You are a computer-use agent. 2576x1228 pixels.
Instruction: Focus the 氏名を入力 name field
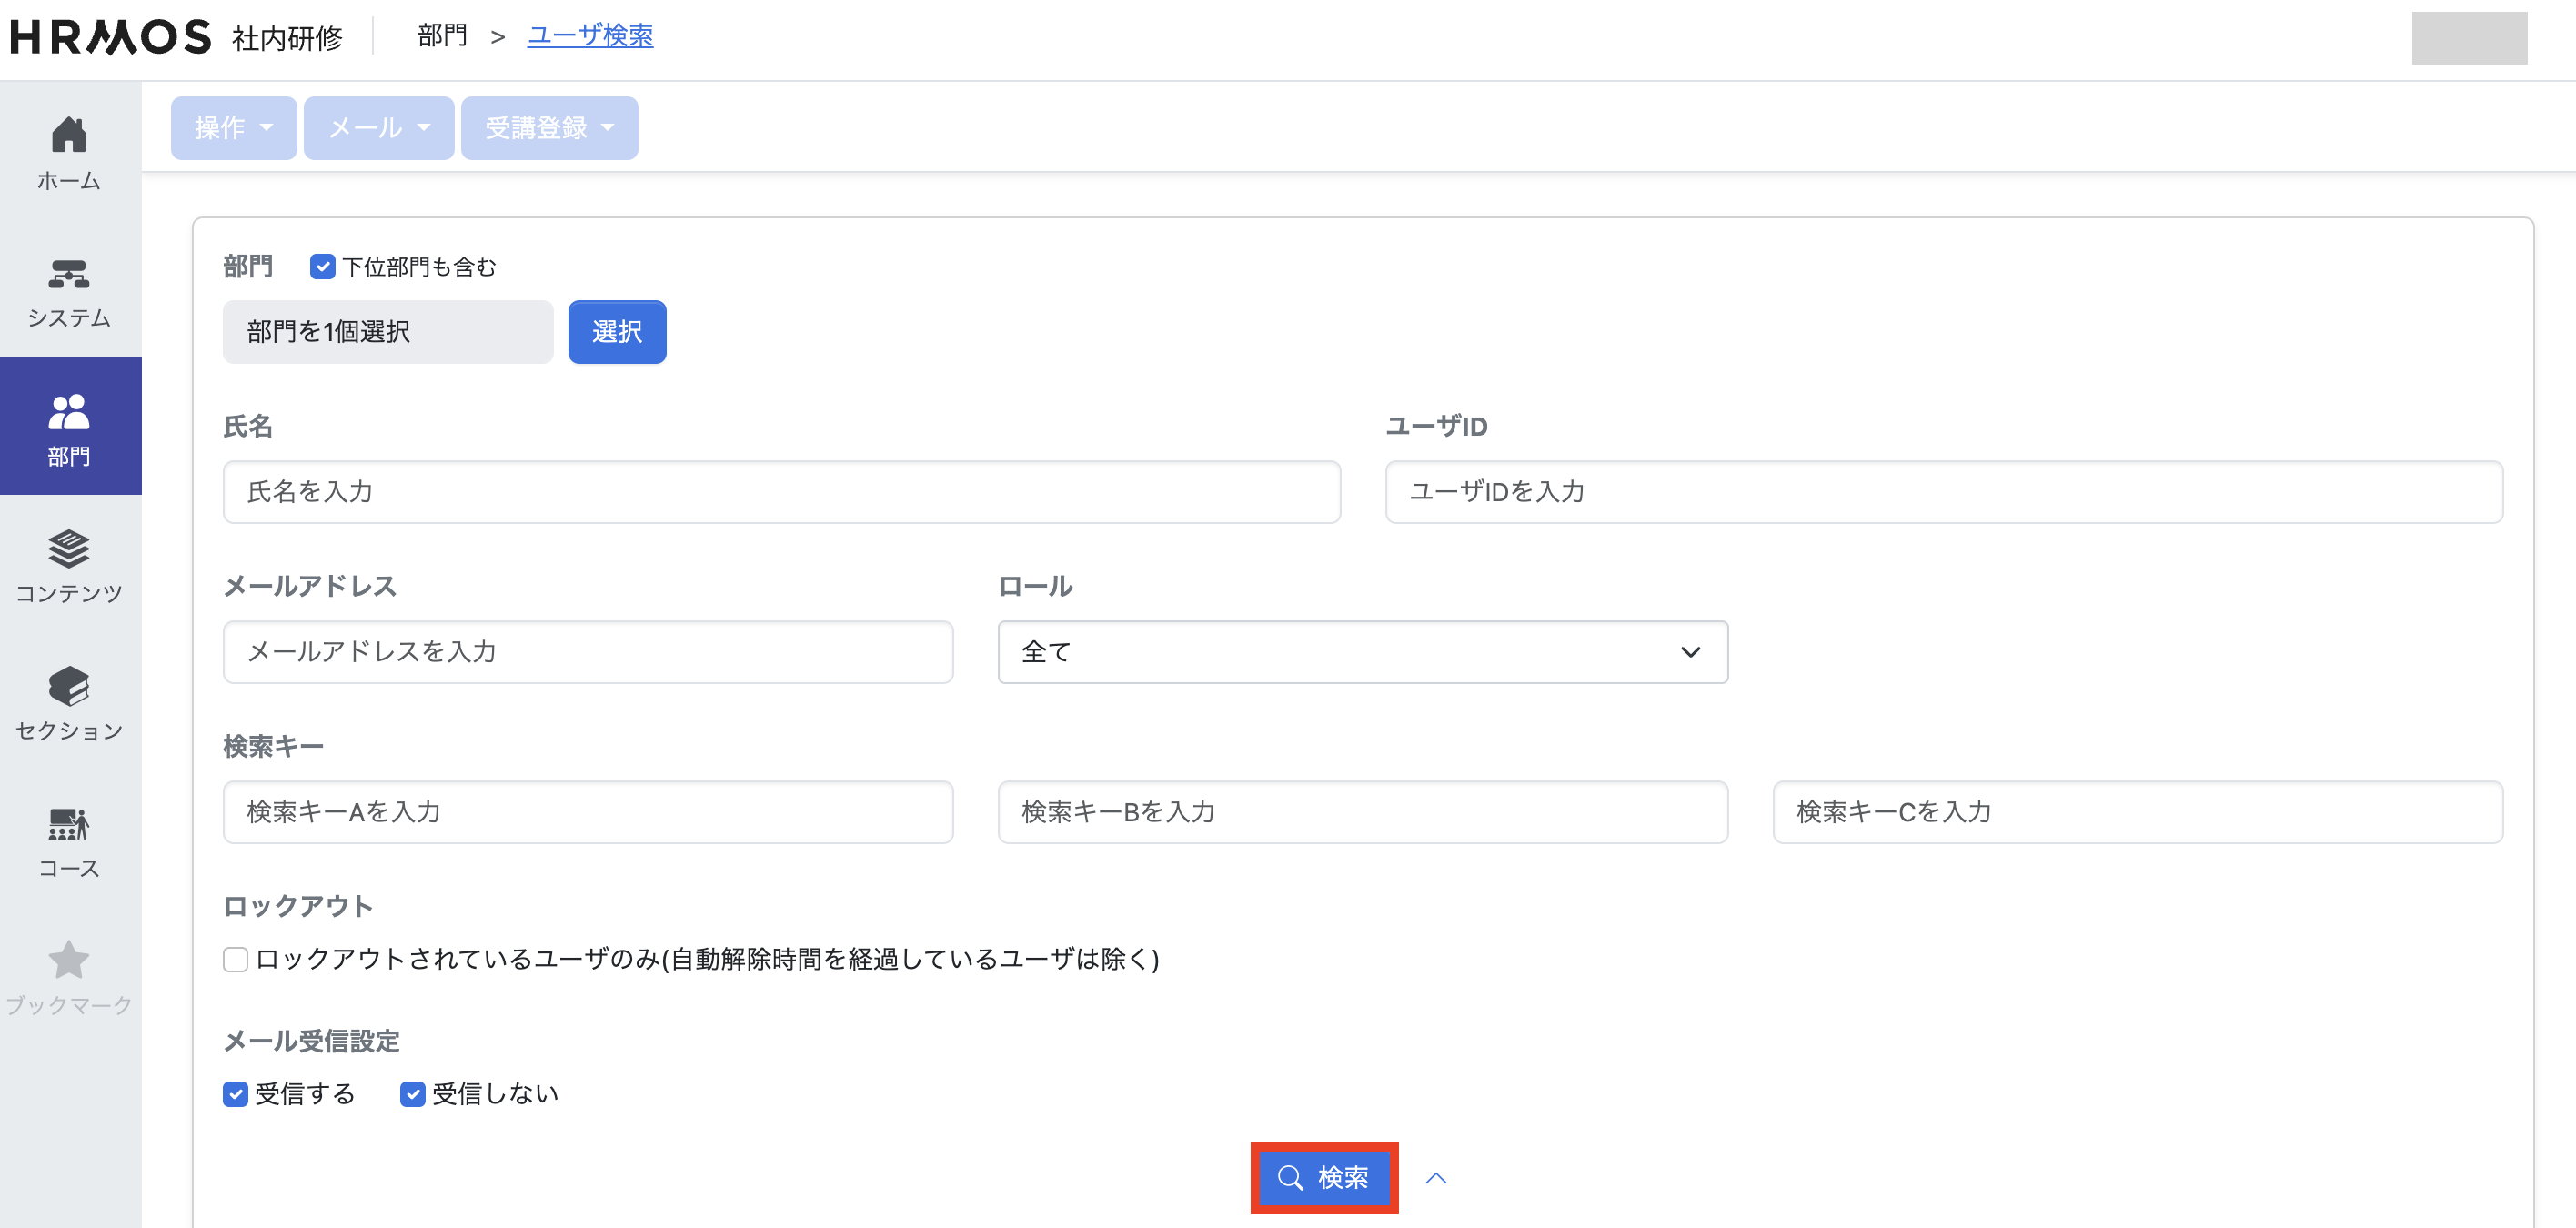[781, 492]
